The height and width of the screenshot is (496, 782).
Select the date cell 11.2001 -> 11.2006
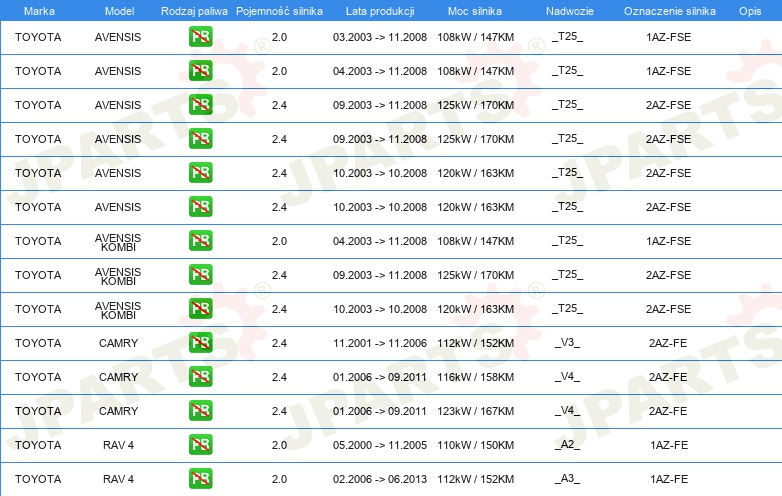point(380,343)
